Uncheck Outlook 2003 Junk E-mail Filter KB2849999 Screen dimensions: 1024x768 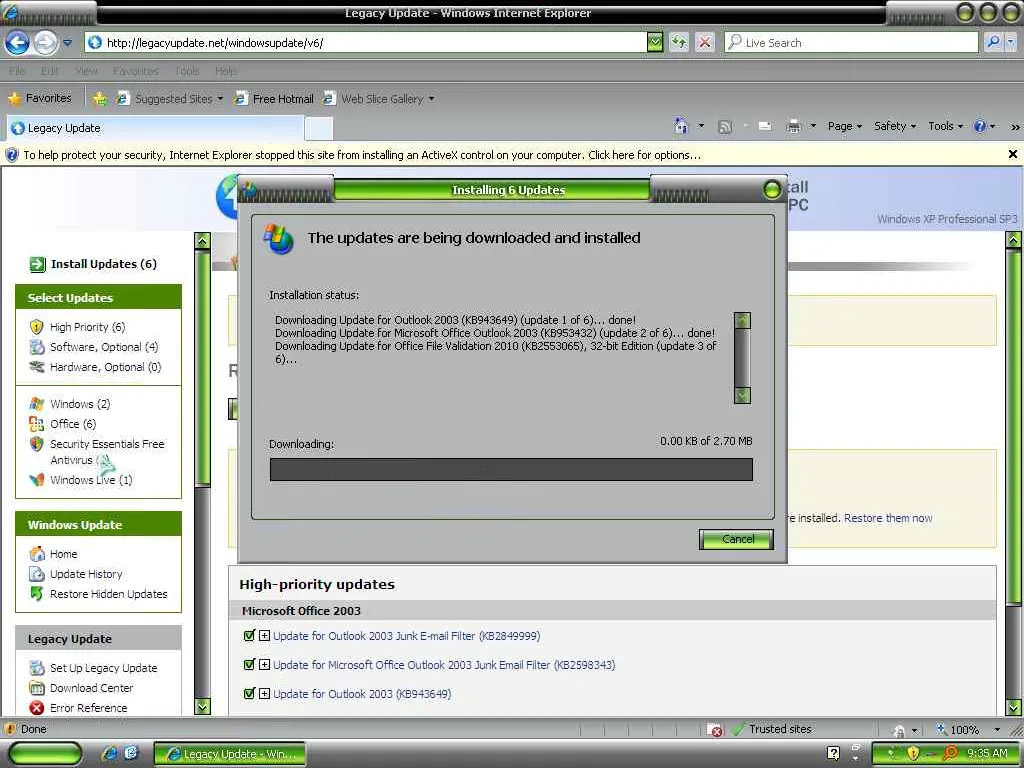point(248,635)
